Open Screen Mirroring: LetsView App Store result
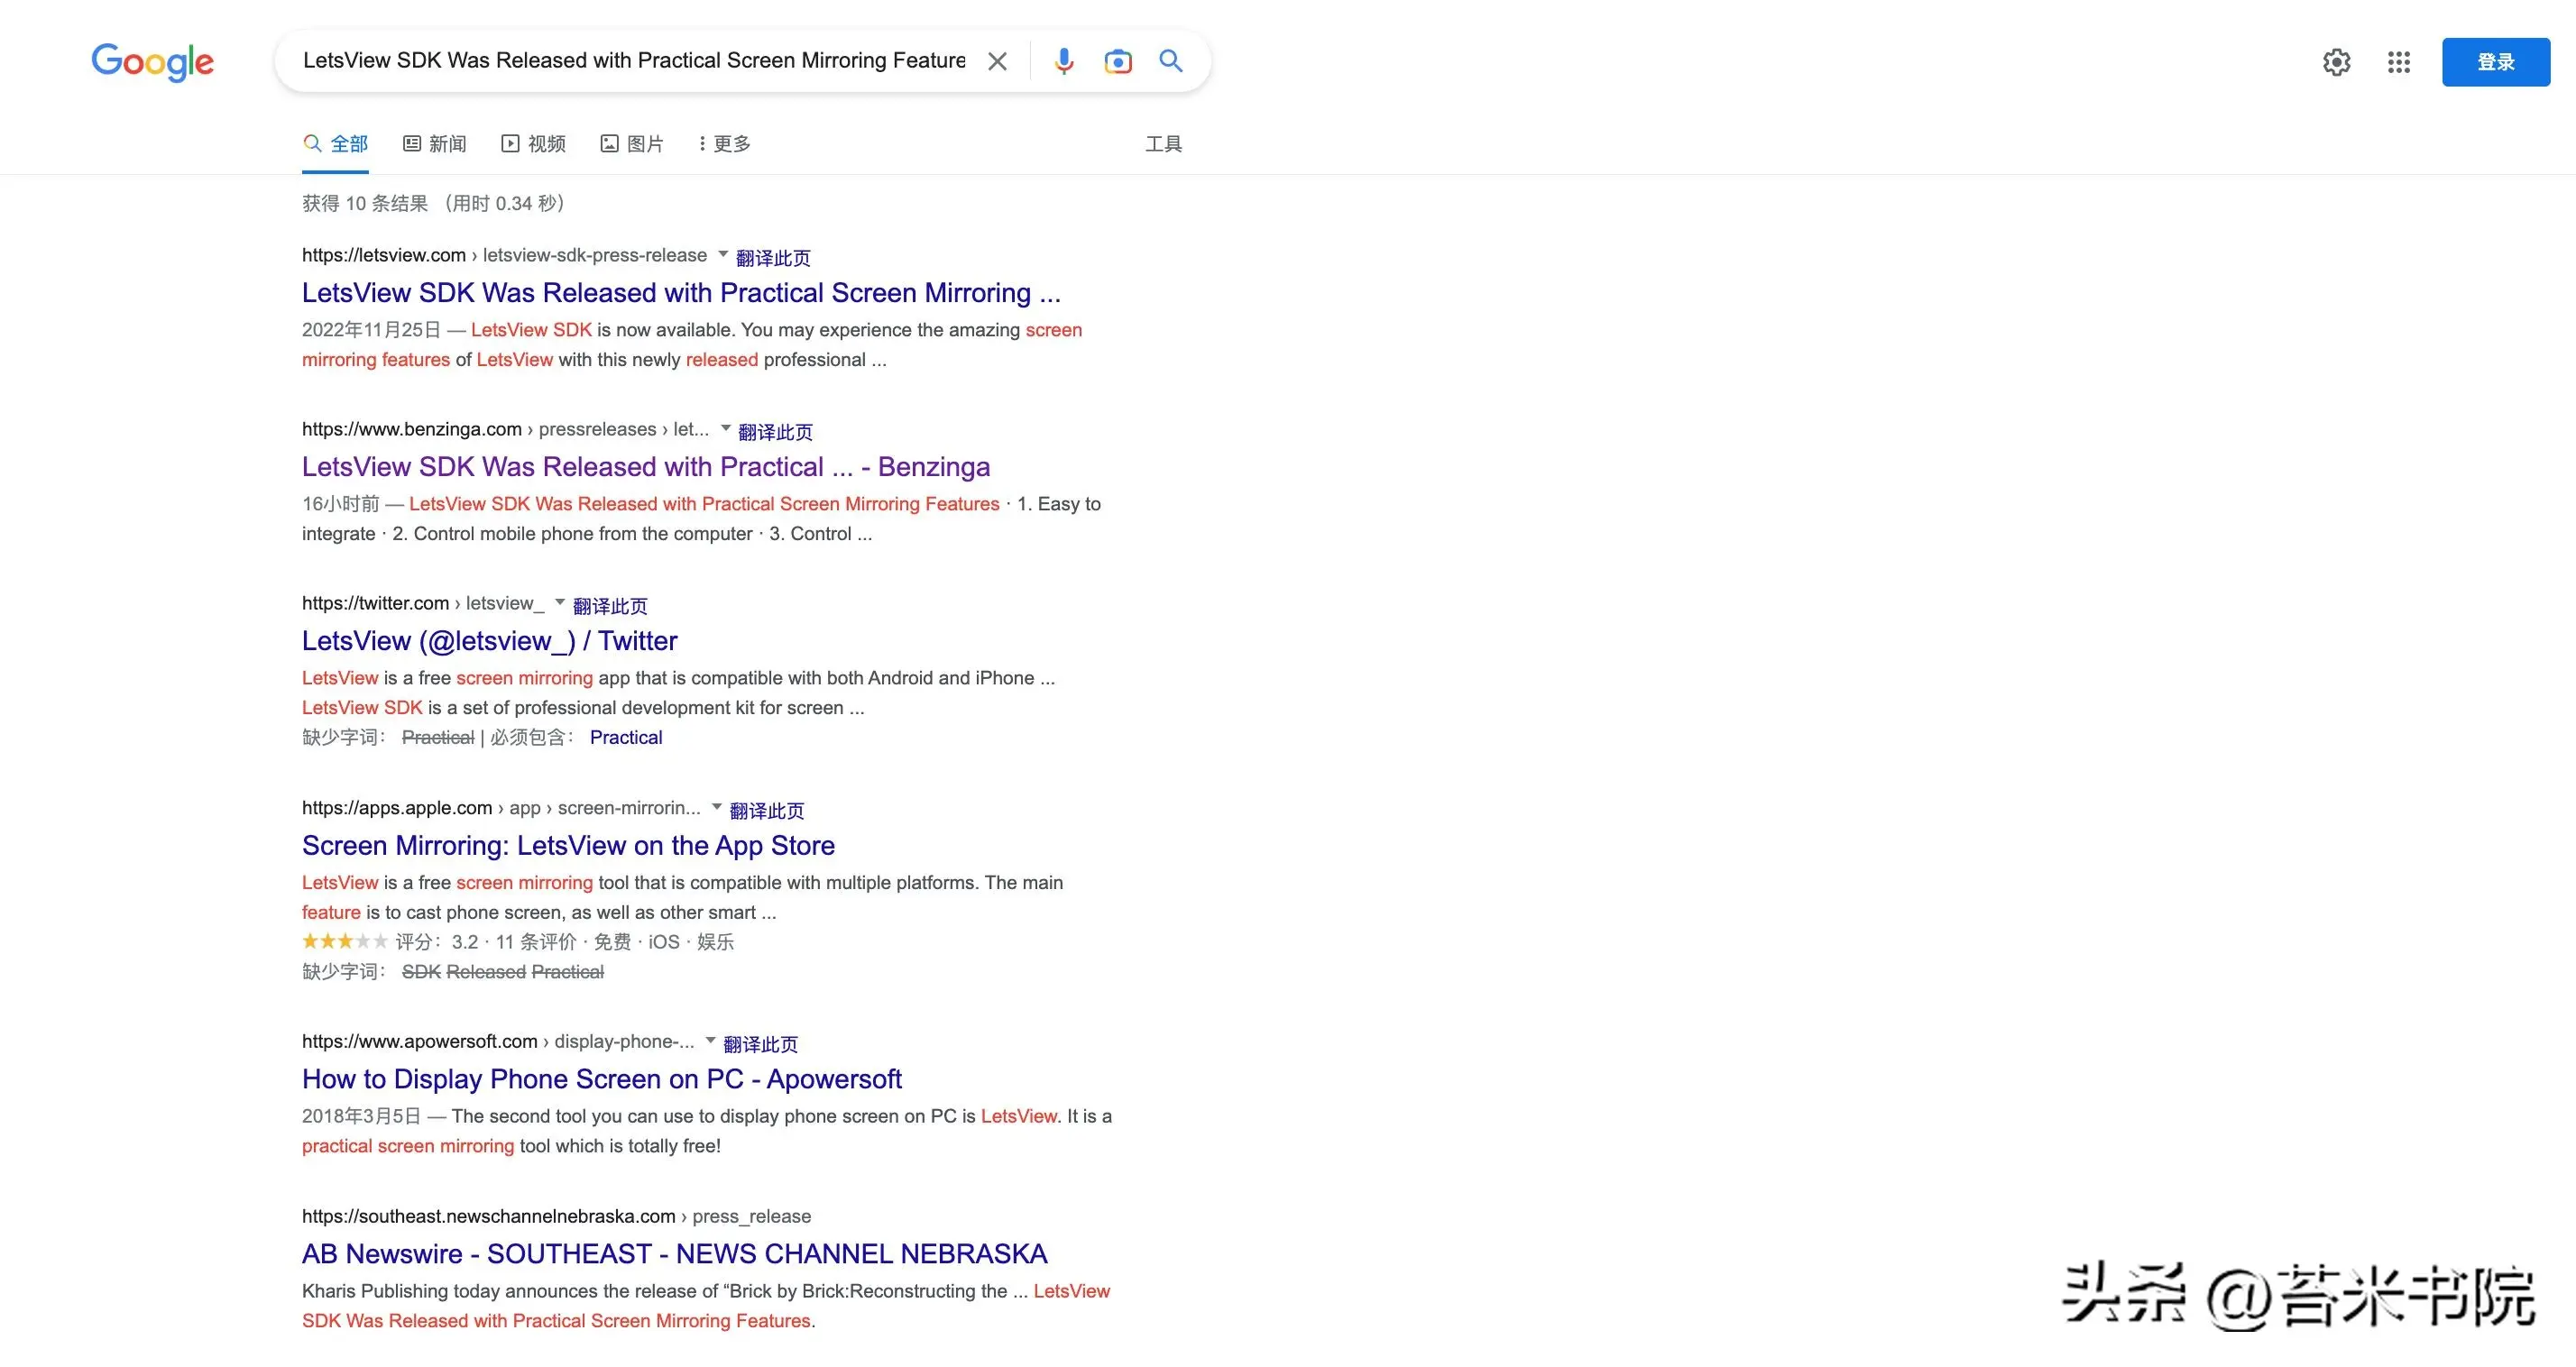This screenshot has width=2576, height=1367. [568, 846]
